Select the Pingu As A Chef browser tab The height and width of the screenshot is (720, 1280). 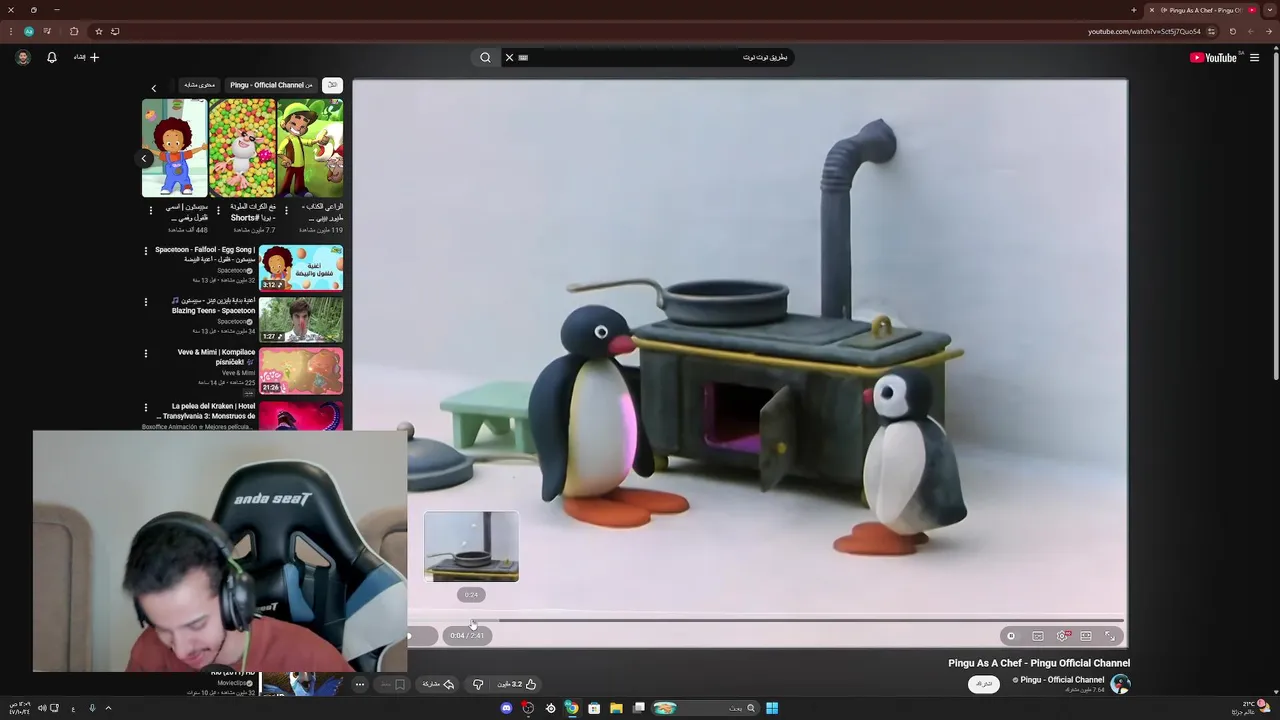1204,10
